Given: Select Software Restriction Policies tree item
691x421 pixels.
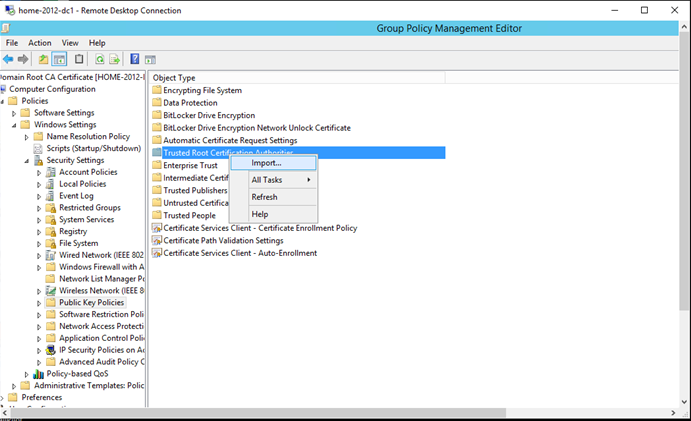Looking at the screenshot, I should pyautogui.click(x=101, y=314).
